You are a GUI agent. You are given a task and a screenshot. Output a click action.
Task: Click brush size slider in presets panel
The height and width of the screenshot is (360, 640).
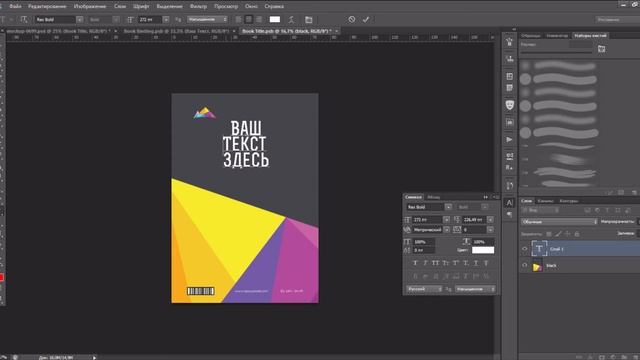pyautogui.click(x=556, y=53)
